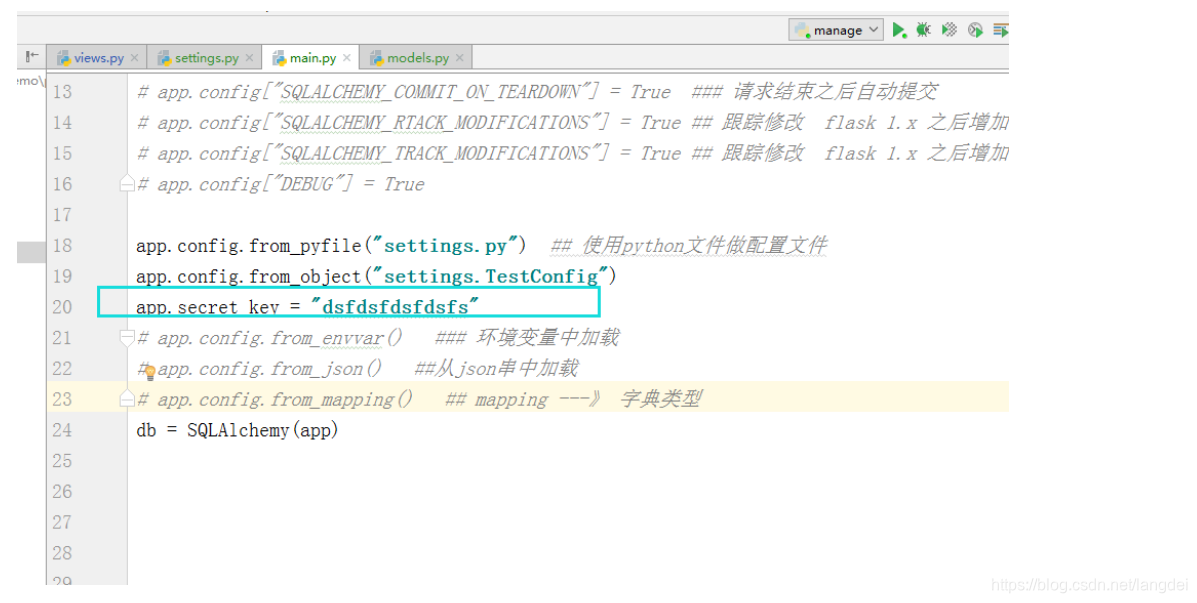1197x603 pixels.
Task: Collapse the comment fold marker on line 16
Action: coord(127,183)
